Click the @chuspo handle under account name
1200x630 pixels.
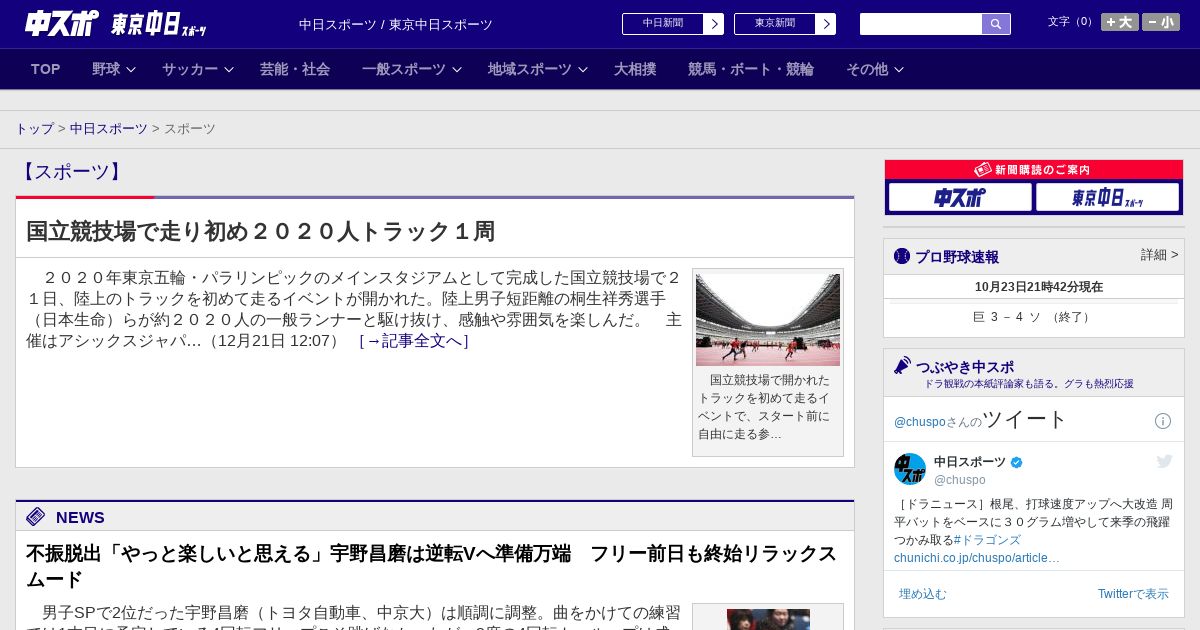tap(959, 480)
